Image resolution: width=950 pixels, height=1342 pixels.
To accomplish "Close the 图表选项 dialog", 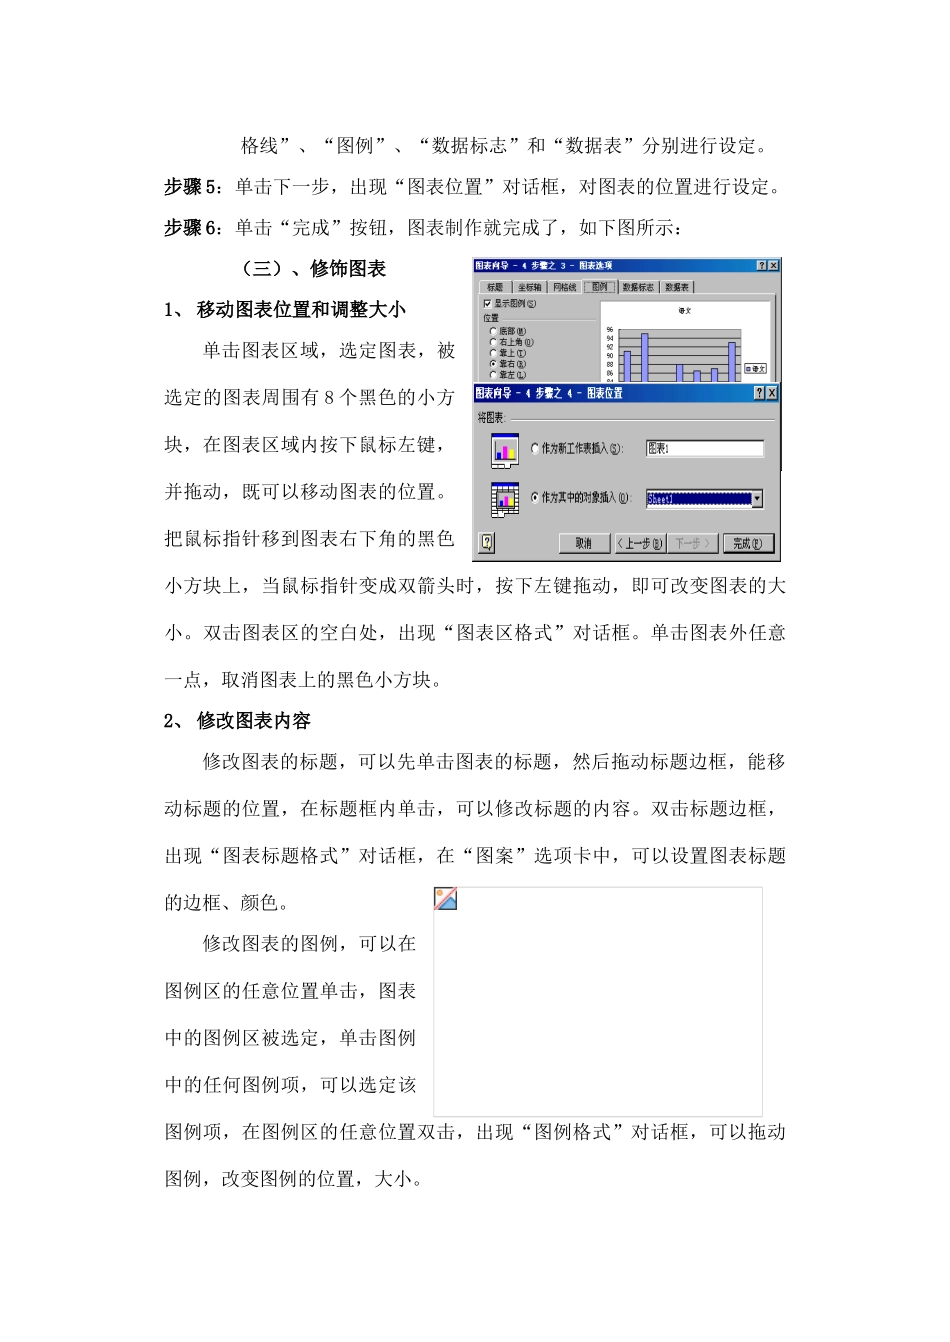I will 774,265.
